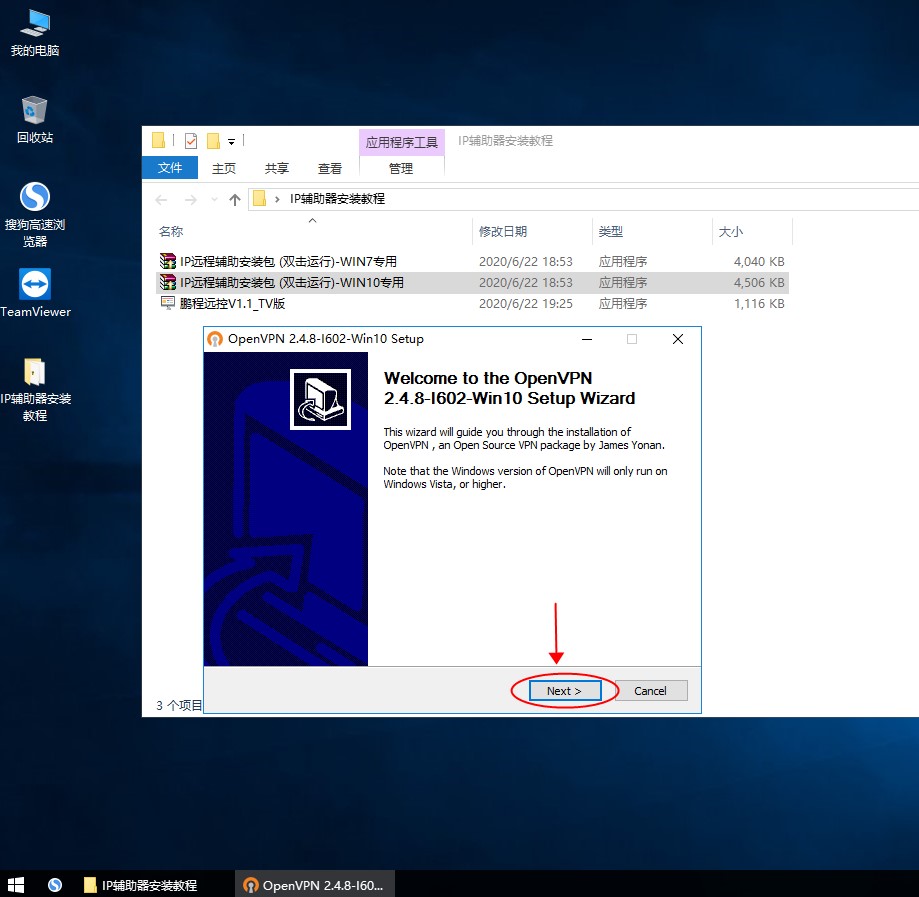The height and width of the screenshot is (897, 919).
Task: Open the 共享 ribbon tab
Action: pyautogui.click(x=277, y=168)
